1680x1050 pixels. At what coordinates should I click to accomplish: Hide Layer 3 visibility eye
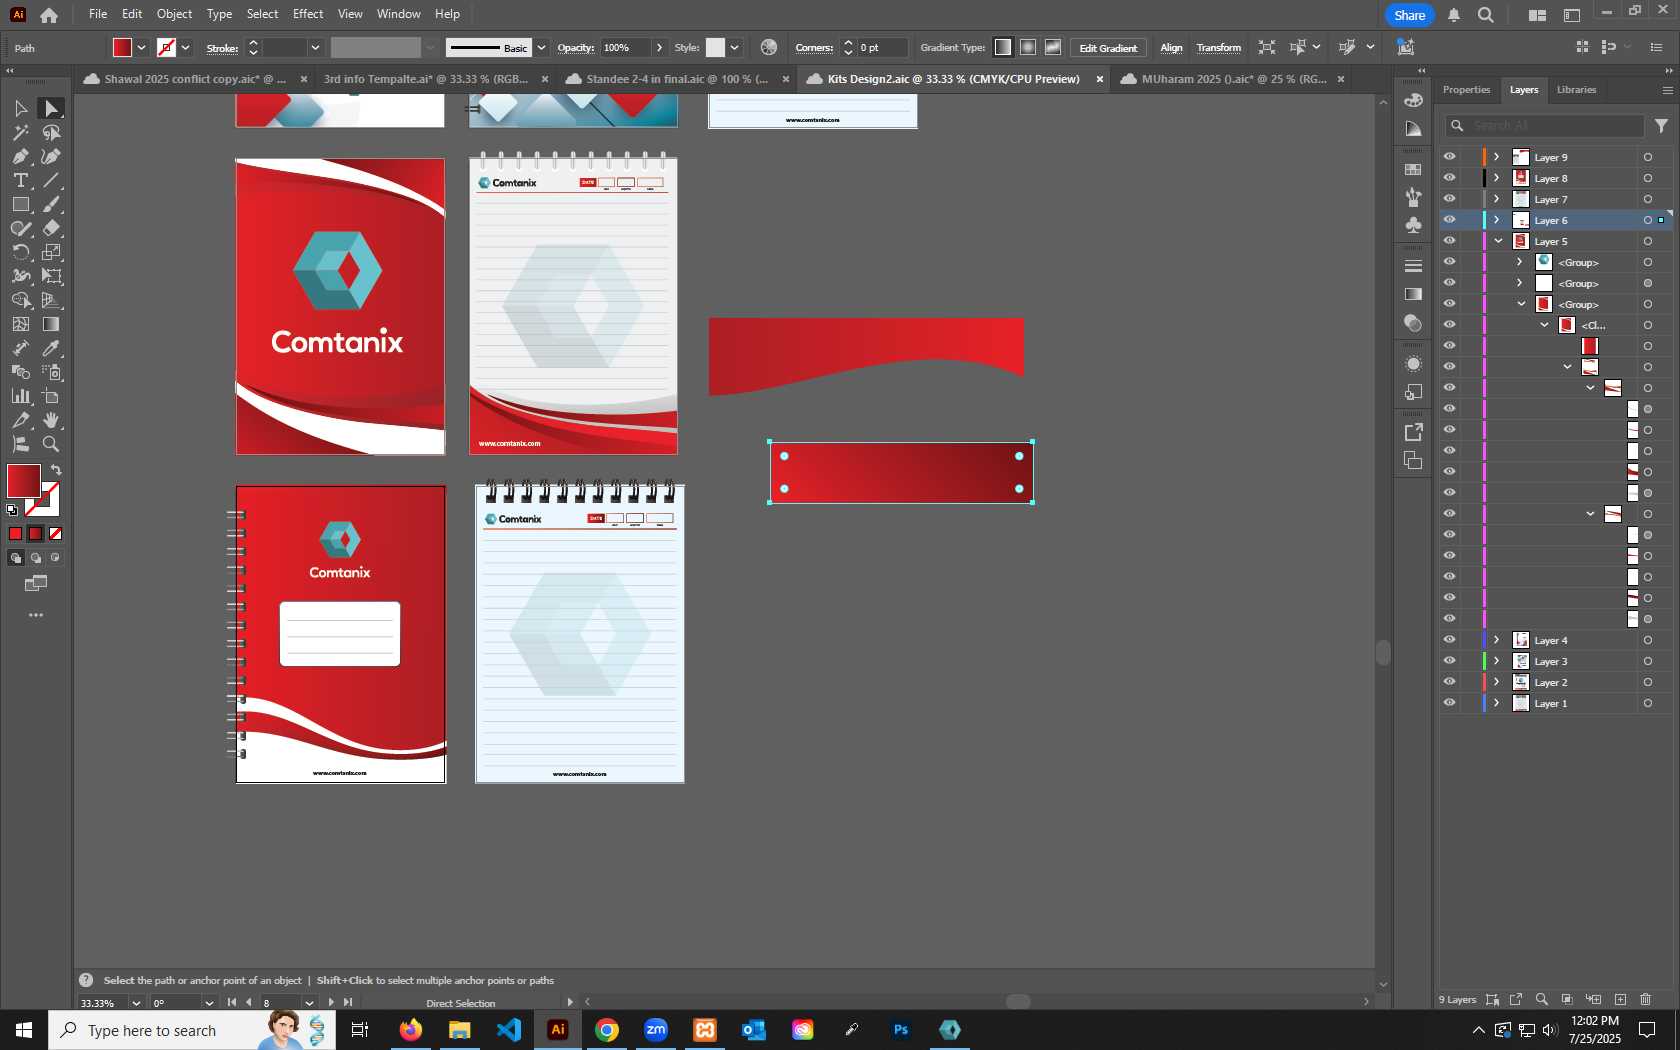pyautogui.click(x=1449, y=661)
